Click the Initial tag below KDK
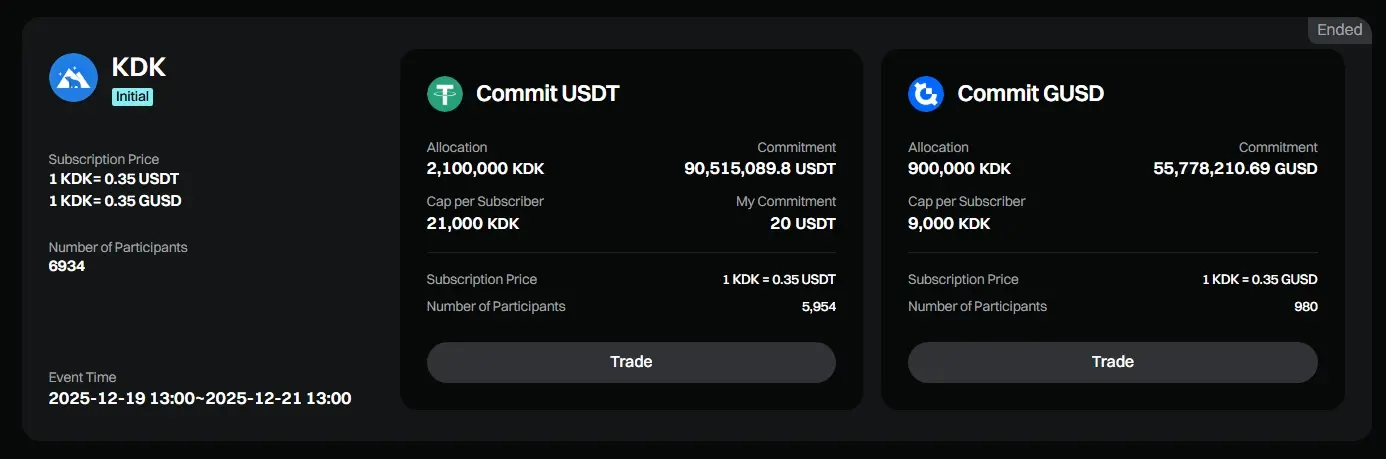The width and height of the screenshot is (1386, 459). (132, 97)
